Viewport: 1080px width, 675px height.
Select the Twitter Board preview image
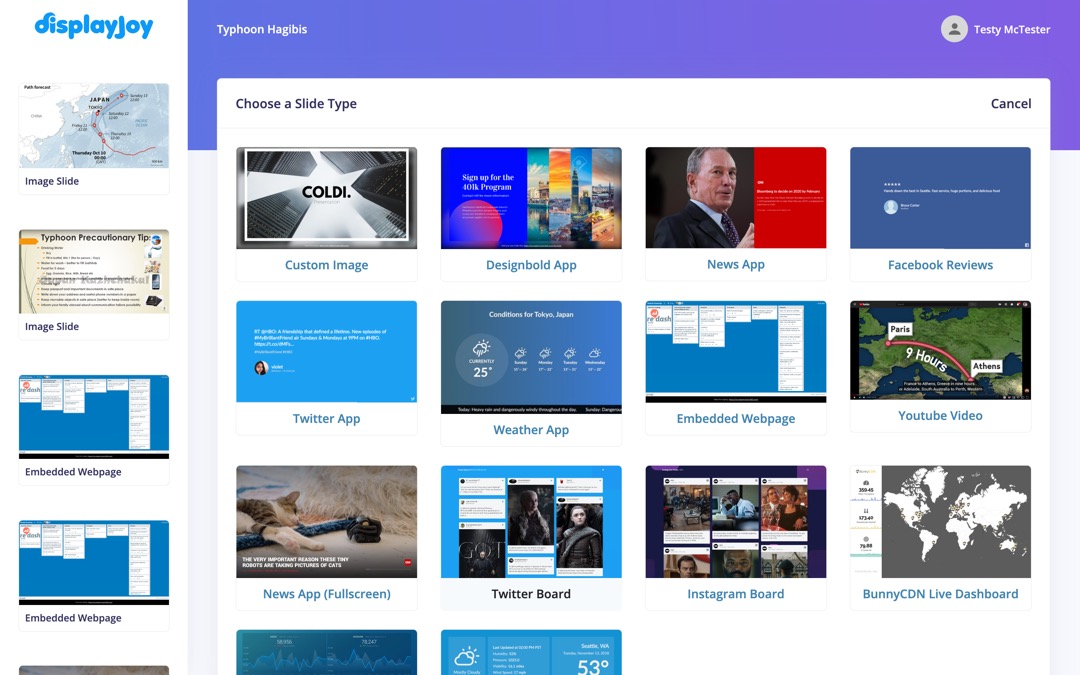531,521
